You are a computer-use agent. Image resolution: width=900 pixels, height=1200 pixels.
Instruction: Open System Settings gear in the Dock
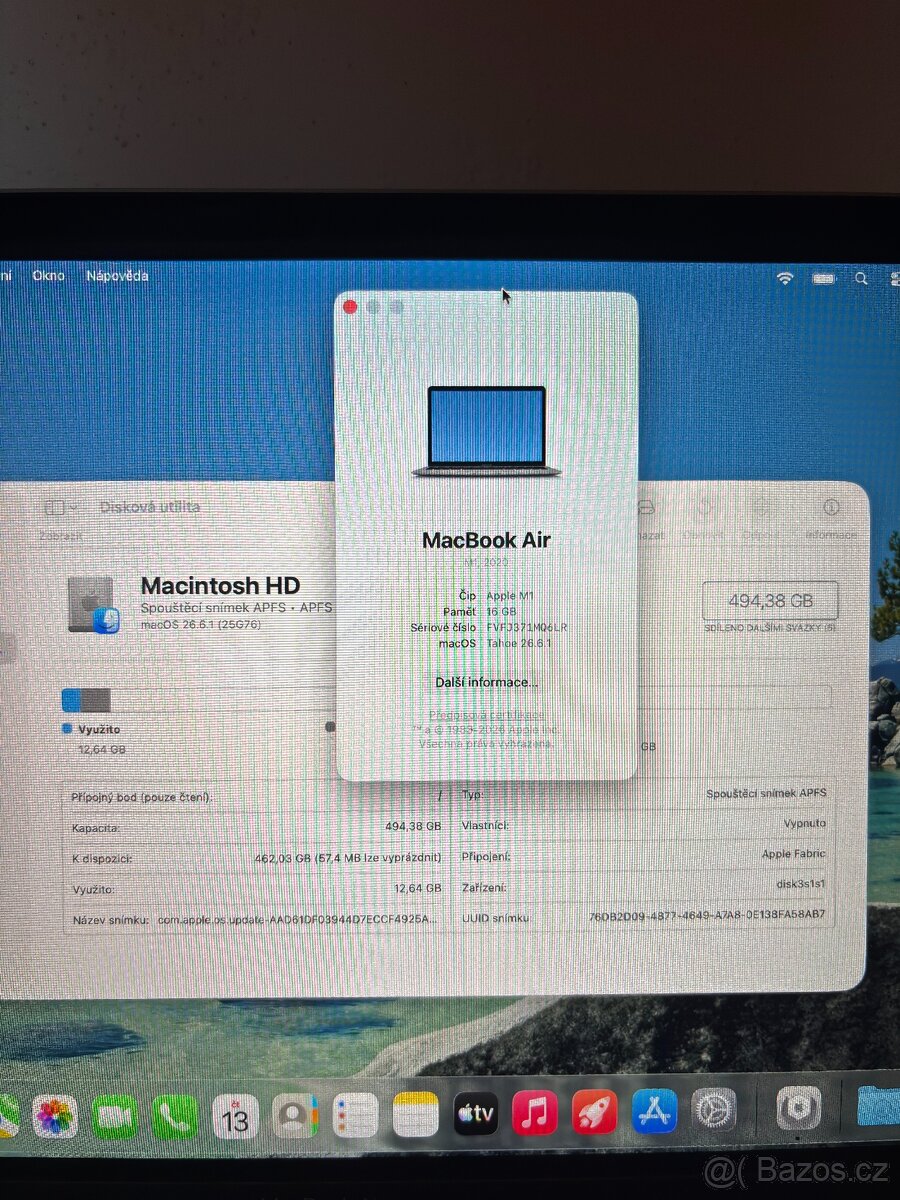pyautogui.click(x=714, y=1109)
